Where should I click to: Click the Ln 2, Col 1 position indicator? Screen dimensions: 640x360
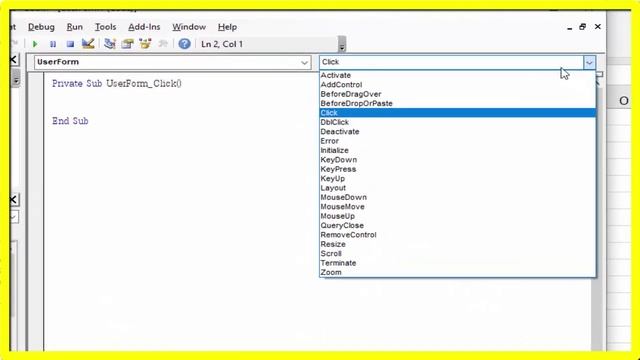point(222,44)
